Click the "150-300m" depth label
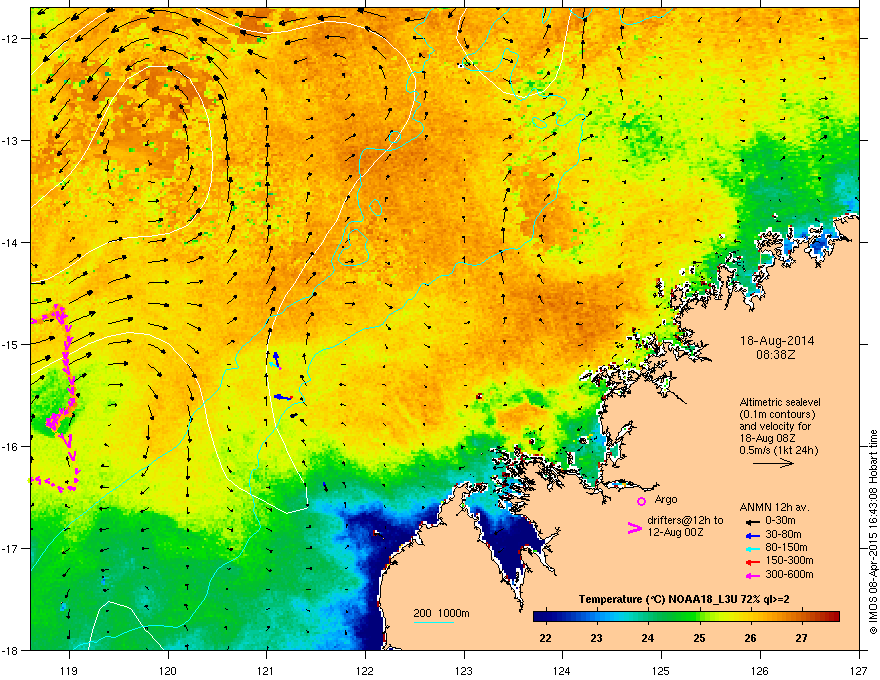Image resolution: width=880 pixels, height=680 pixels. point(789,560)
